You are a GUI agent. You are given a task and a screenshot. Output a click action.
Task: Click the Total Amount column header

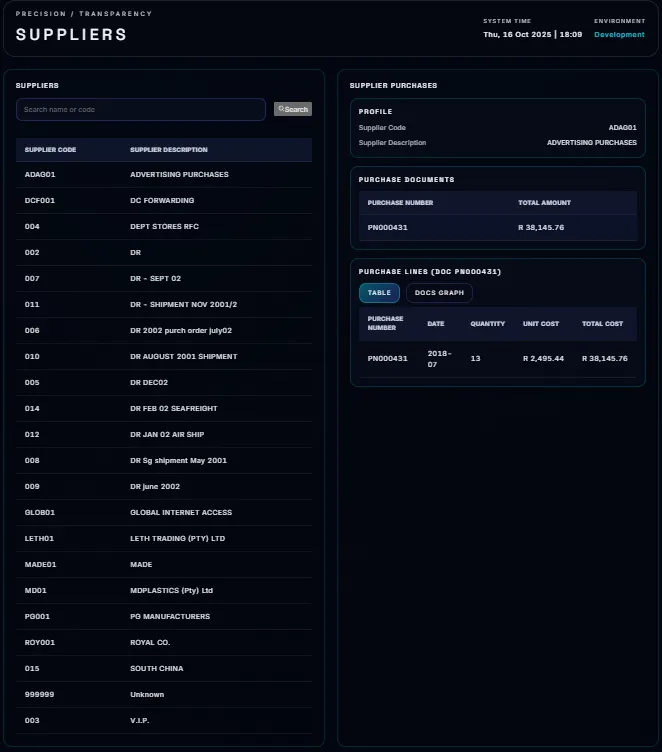[x=544, y=203]
